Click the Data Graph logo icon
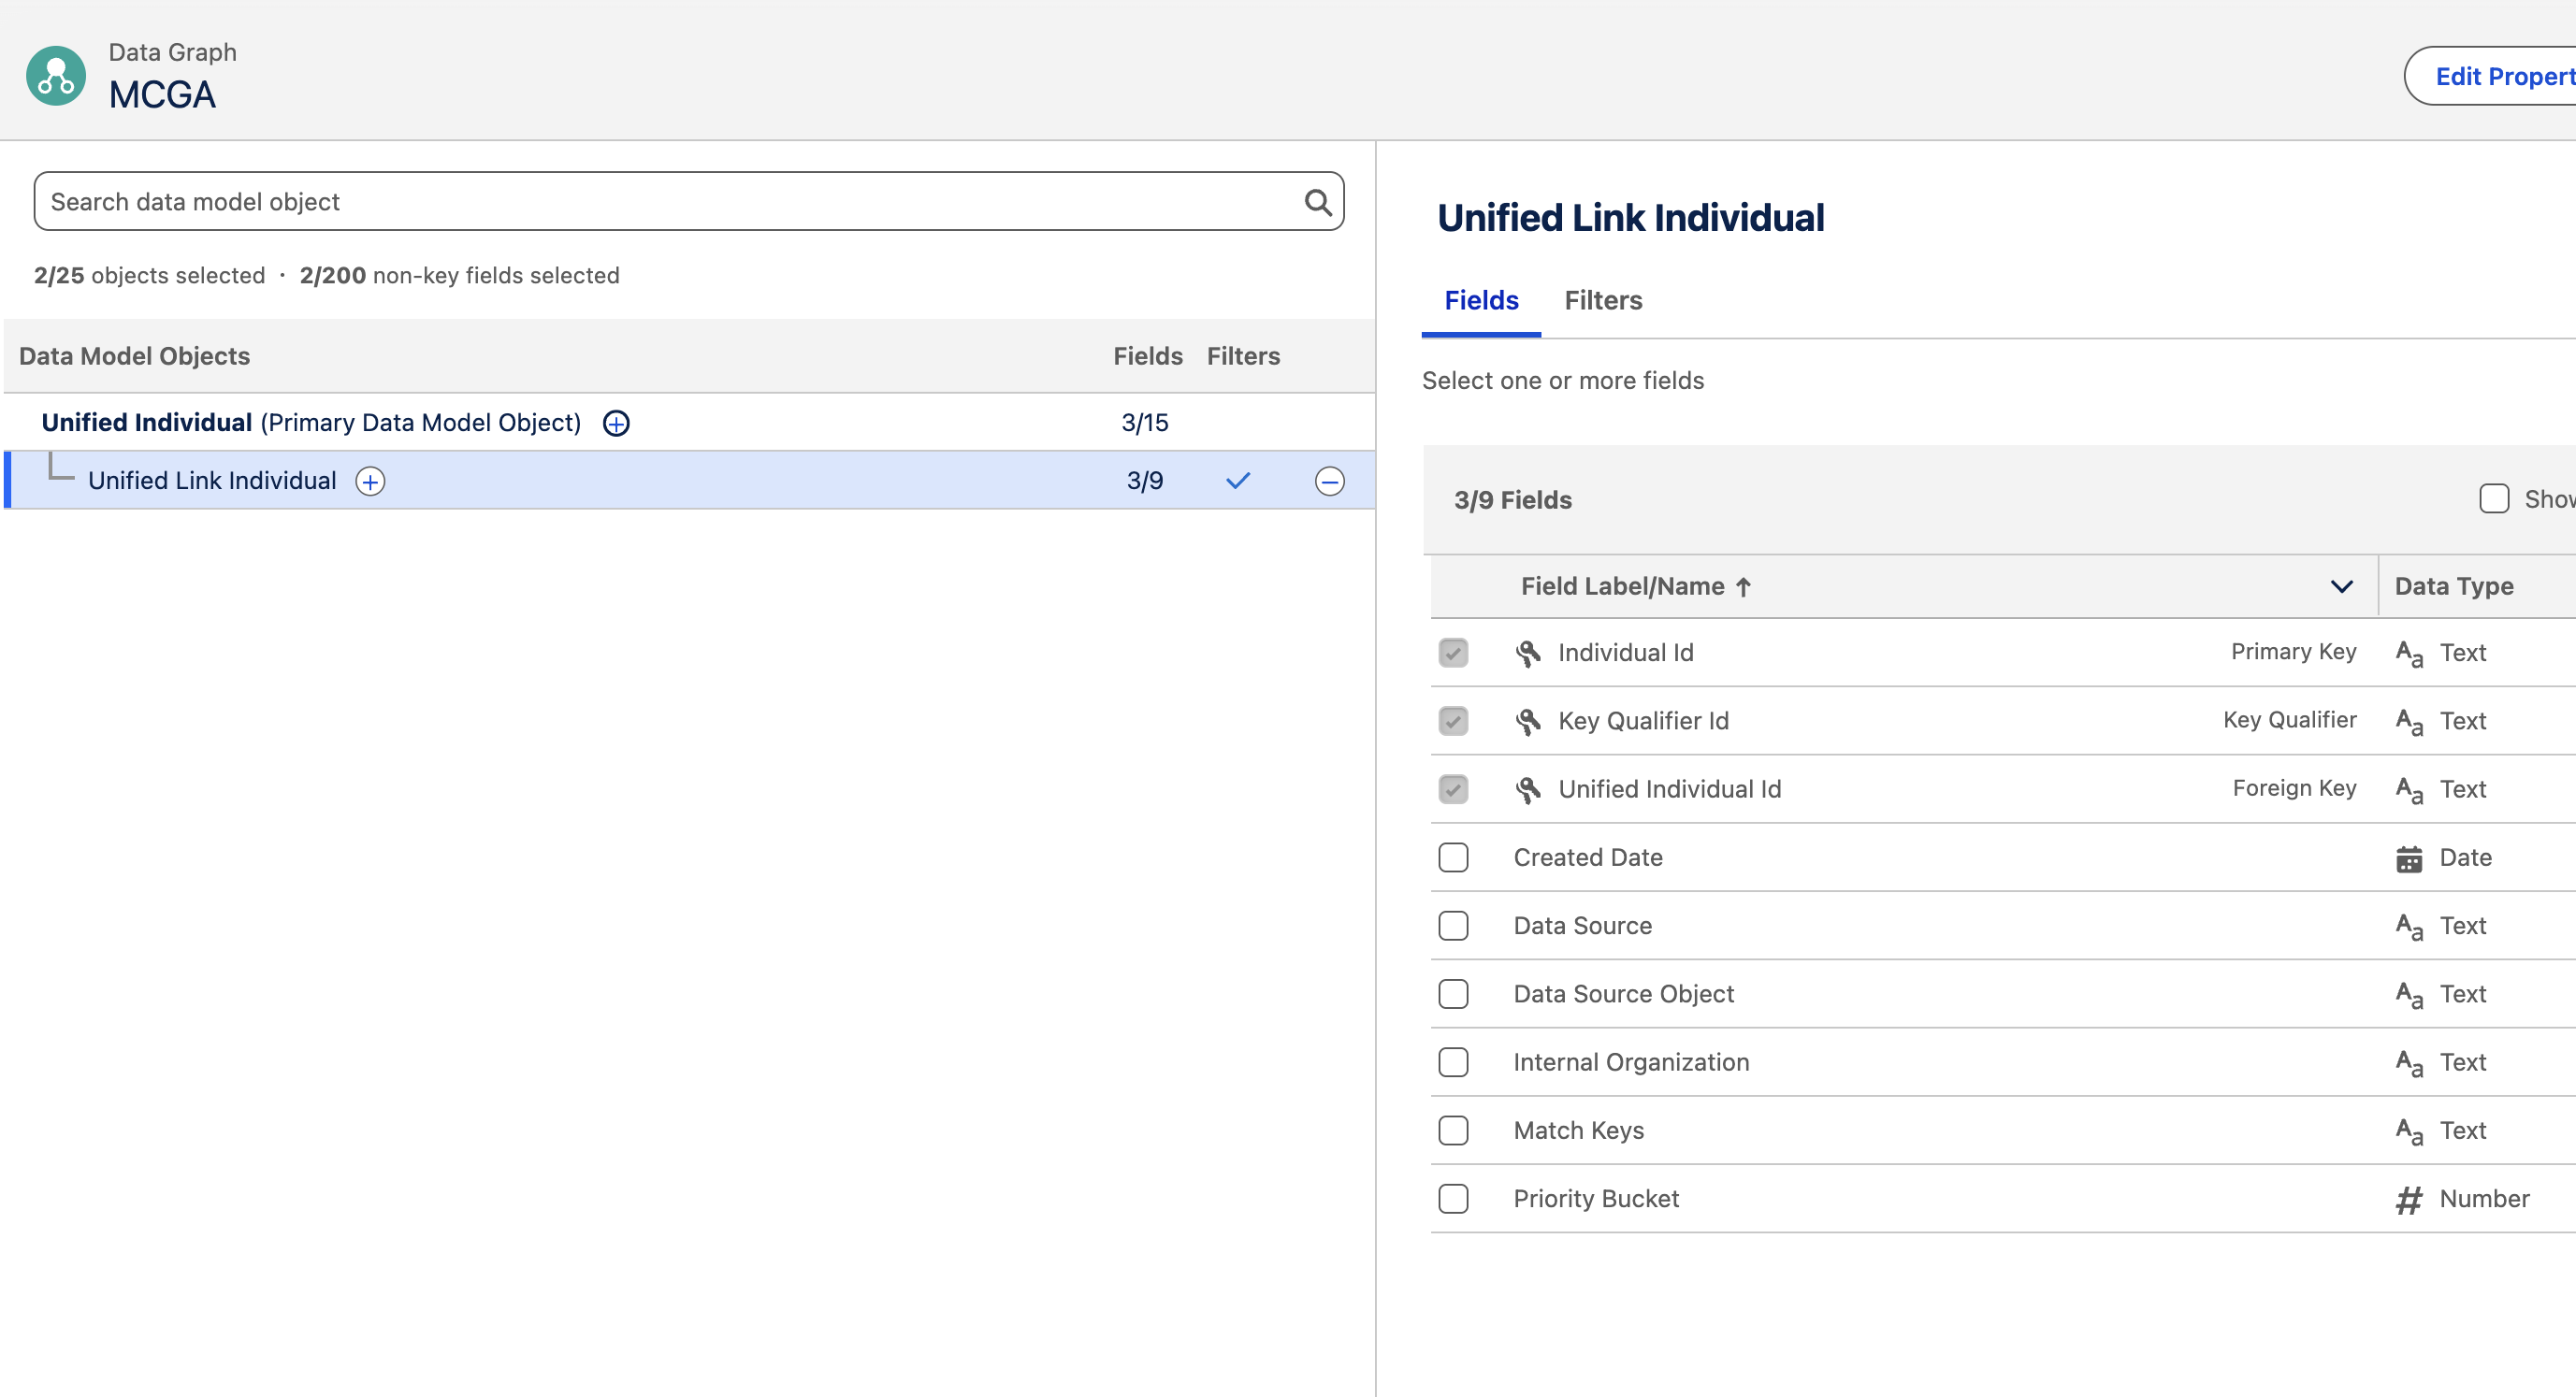 pos(56,75)
